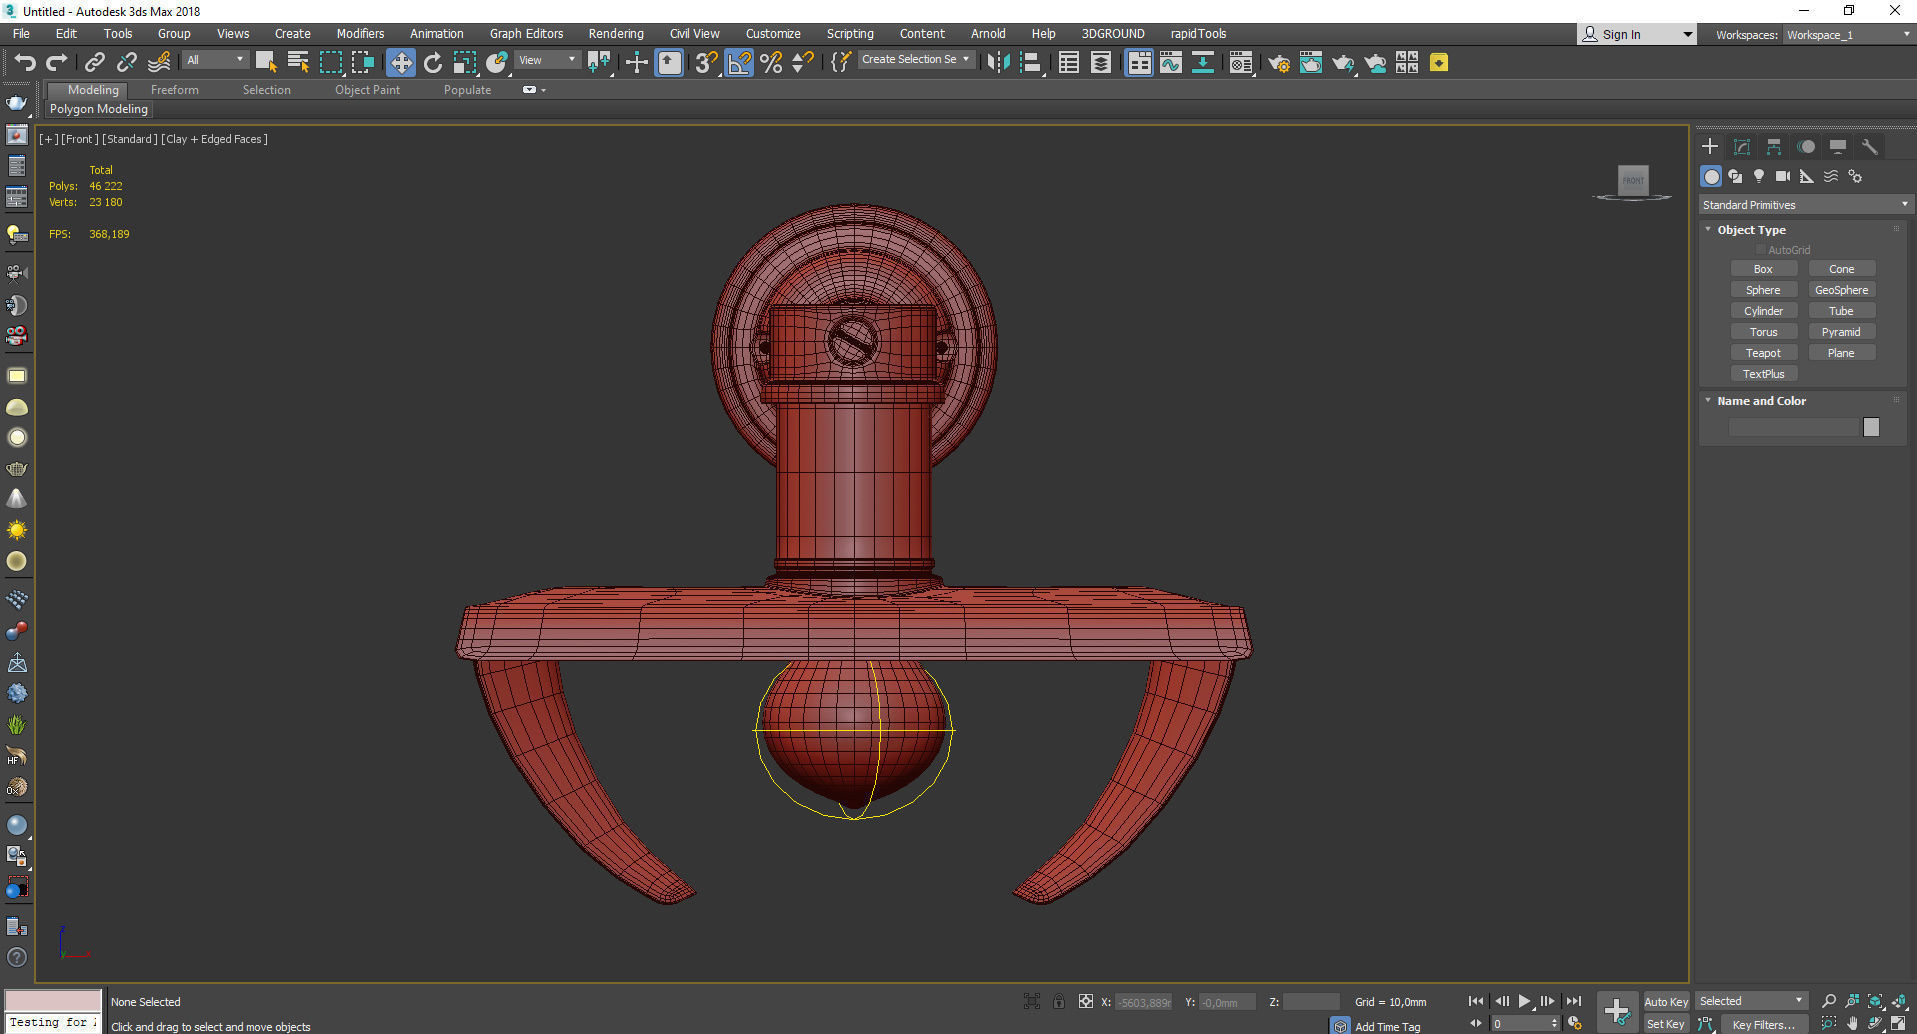Open Render Setup teapot icon
The width and height of the screenshot is (1917, 1034).
[x=1278, y=64]
